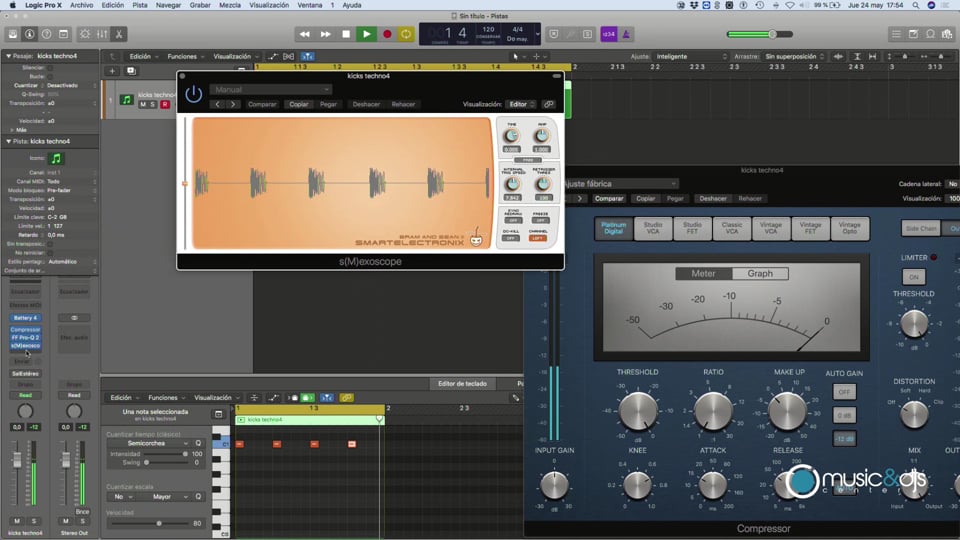Screen dimensions: 960x540
Task: Toggle Compressor Limiter ON button
Action: [913, 277]
